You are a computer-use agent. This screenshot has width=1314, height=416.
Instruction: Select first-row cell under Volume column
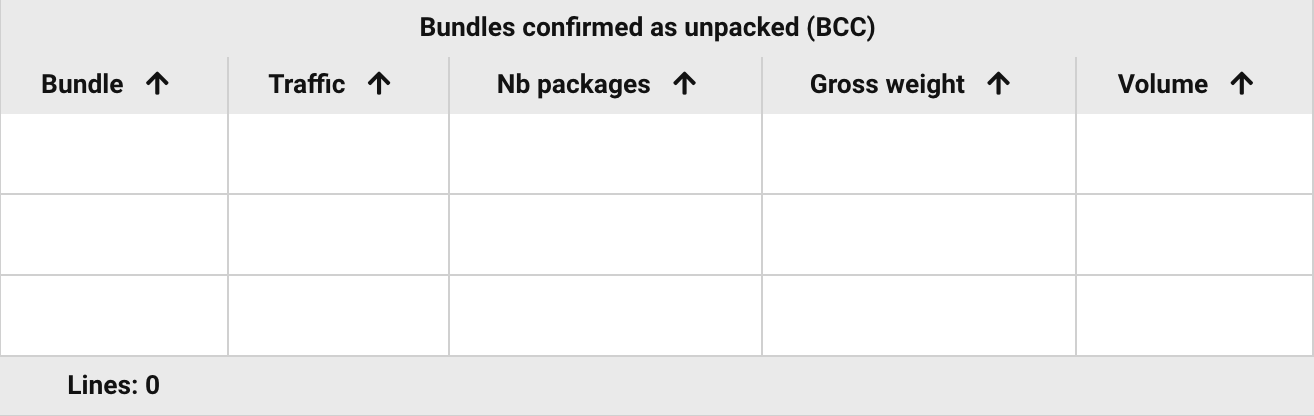[x=1194, y=154]
